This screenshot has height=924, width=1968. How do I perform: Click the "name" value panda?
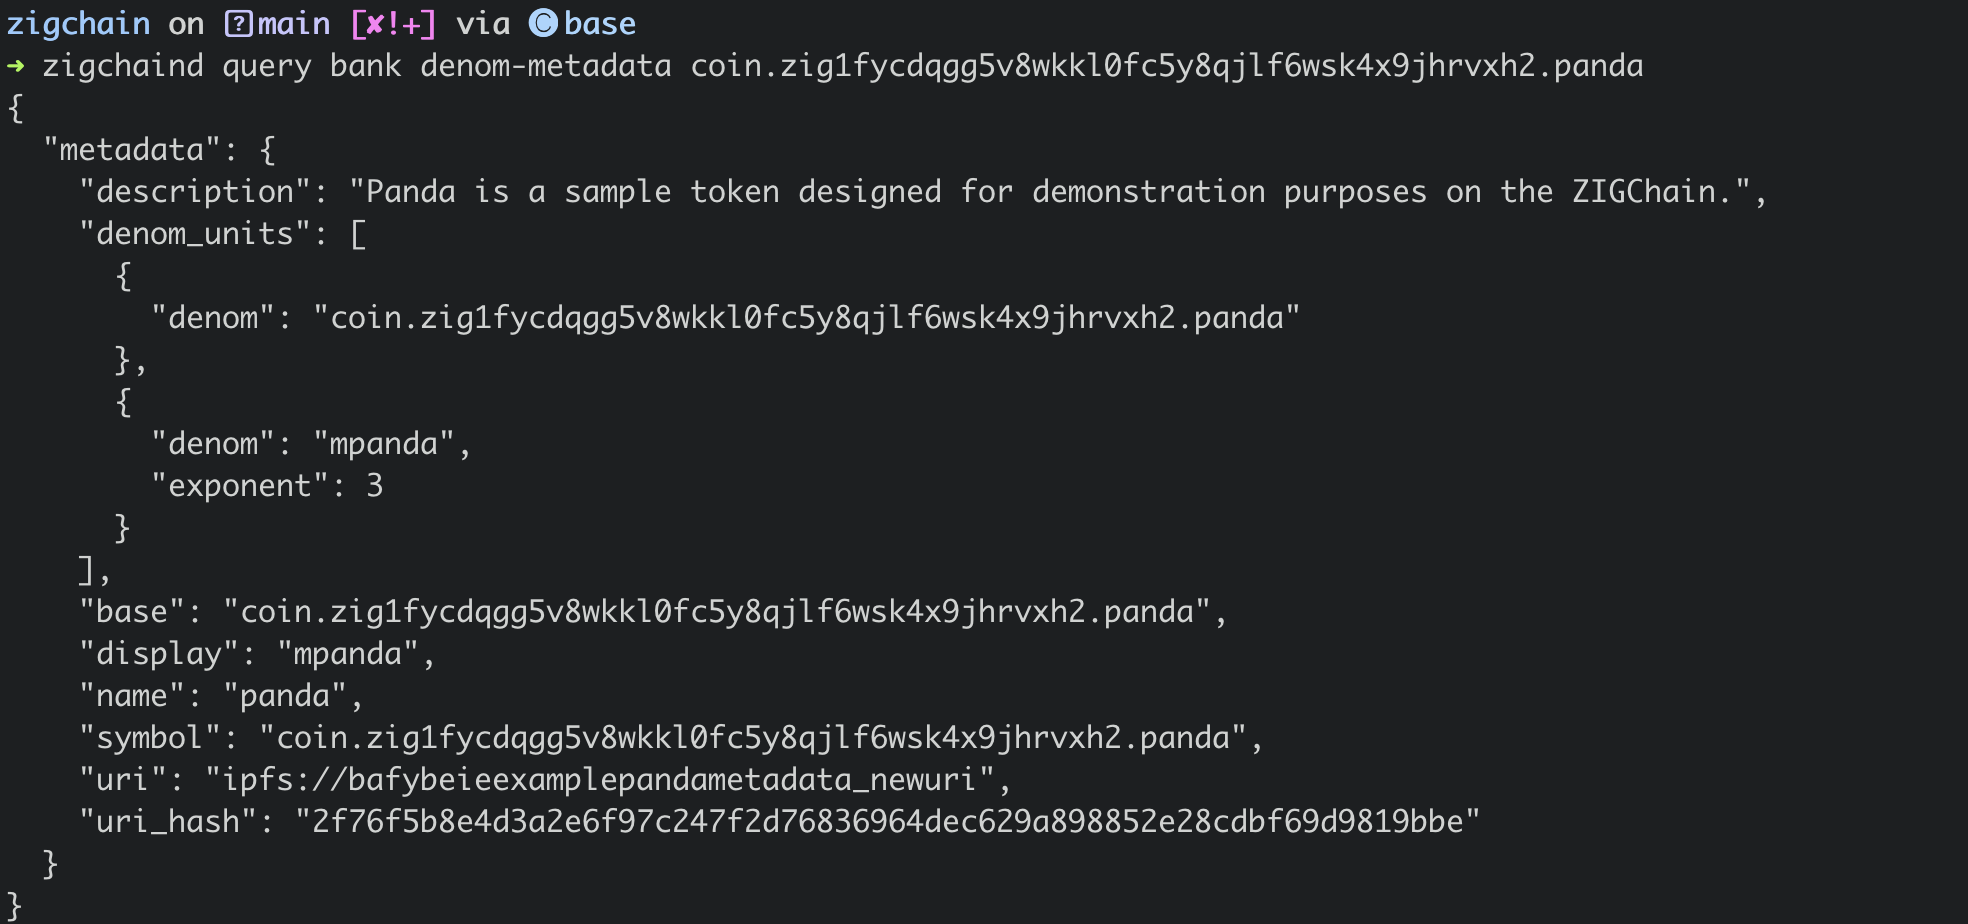tap(285, 696)
